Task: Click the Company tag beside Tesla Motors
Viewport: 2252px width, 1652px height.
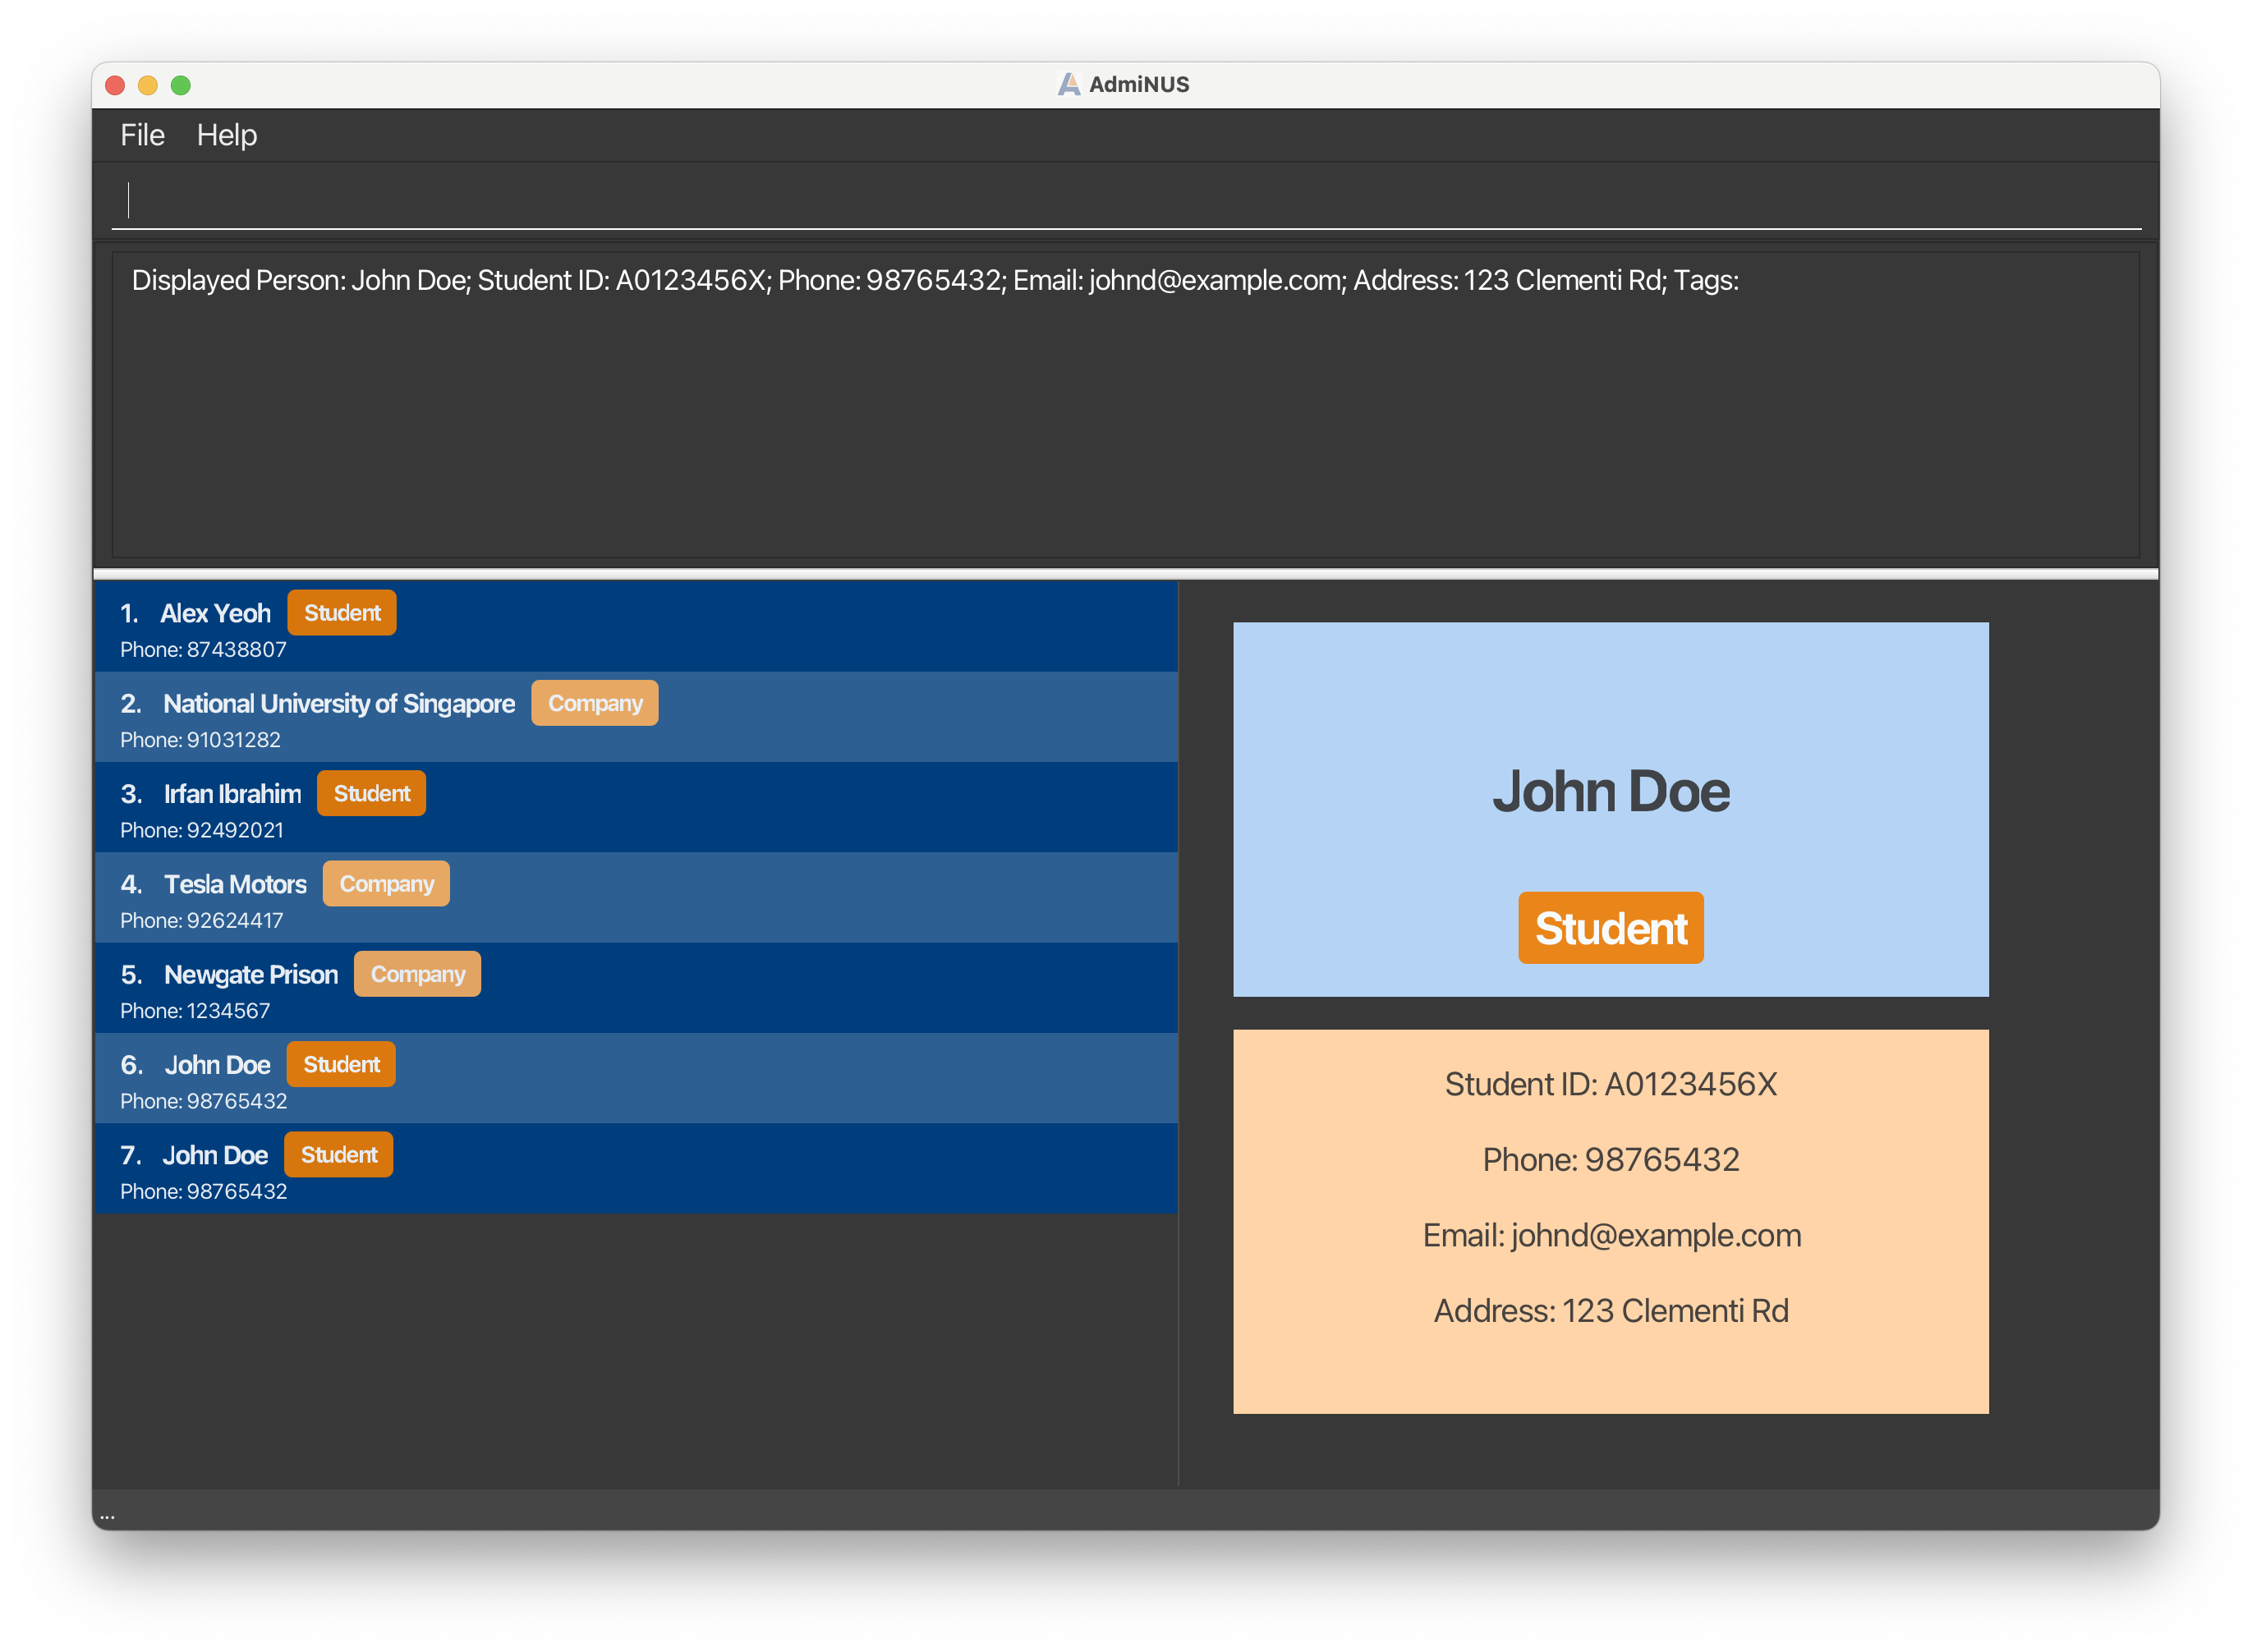Action: coord(386,884)
